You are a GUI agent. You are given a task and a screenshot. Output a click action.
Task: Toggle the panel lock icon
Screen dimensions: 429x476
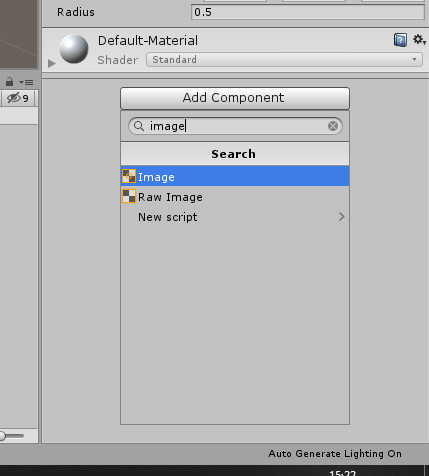(9, 81)
